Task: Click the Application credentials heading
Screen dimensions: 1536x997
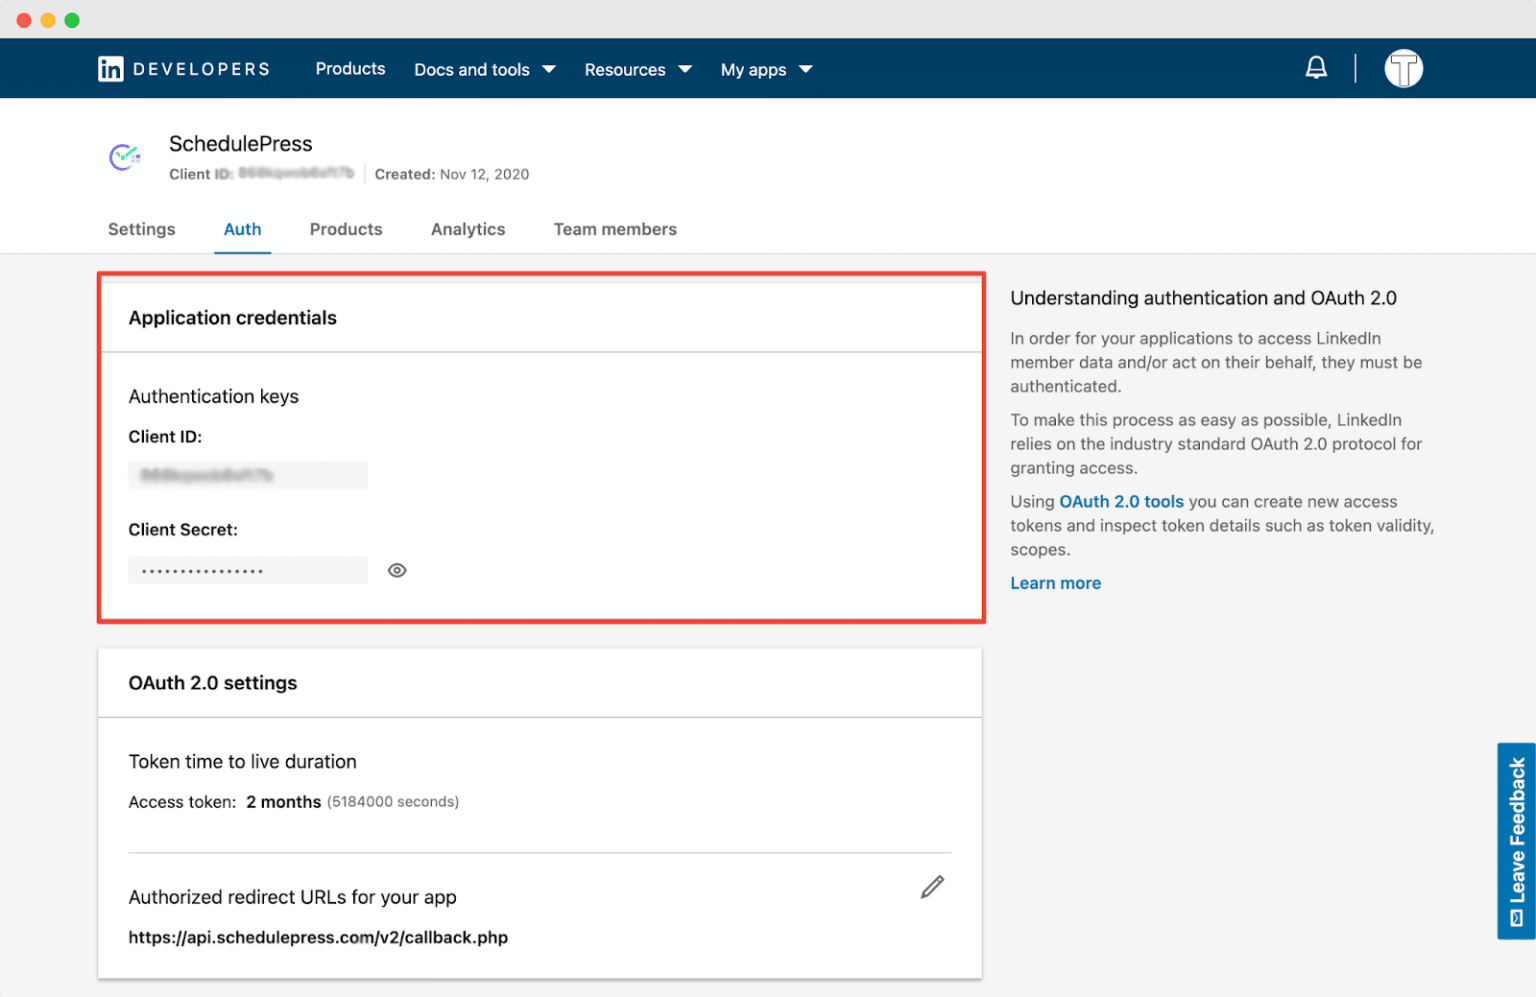Action: click(x=232, y=318)
